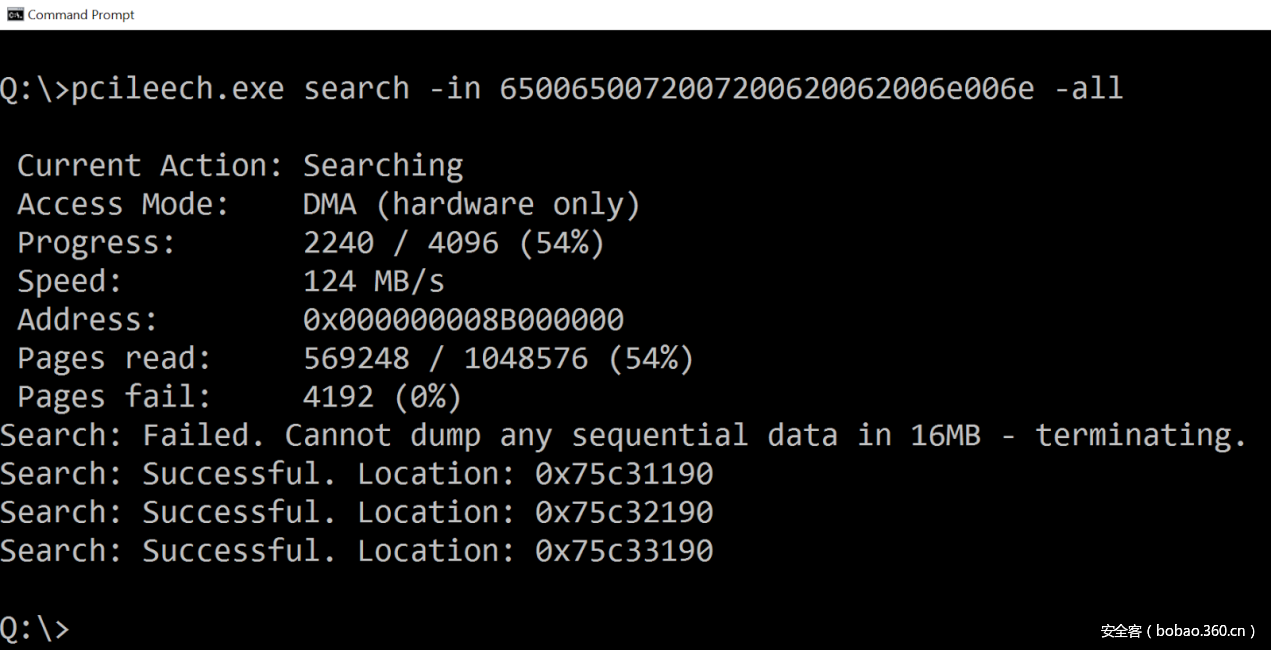Click the final Q:\> prompt
Screen dimensions: 1271x650
(x=35, y=629)
